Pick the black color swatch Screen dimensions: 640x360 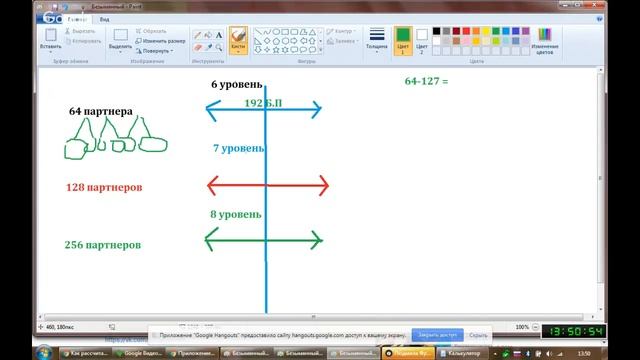coord(436,31)
